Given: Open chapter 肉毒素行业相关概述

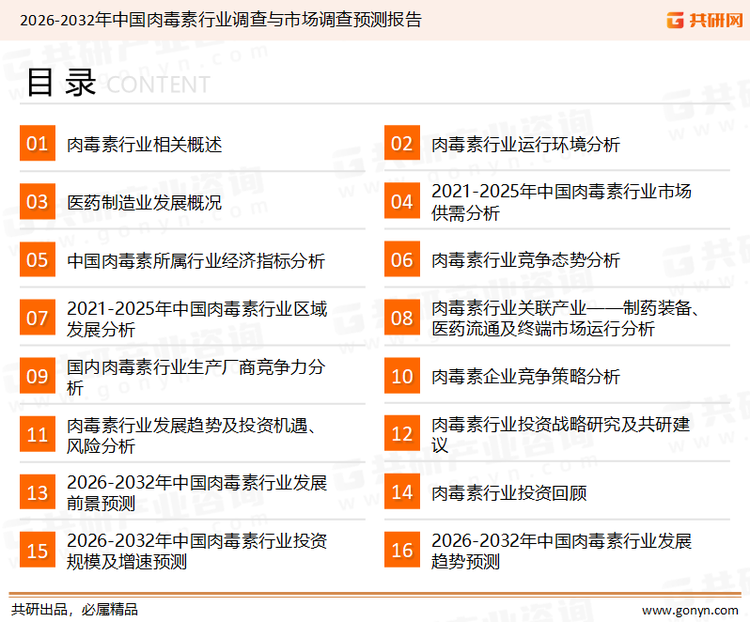Looking at the screenshot, I should [x=144, y=145].
